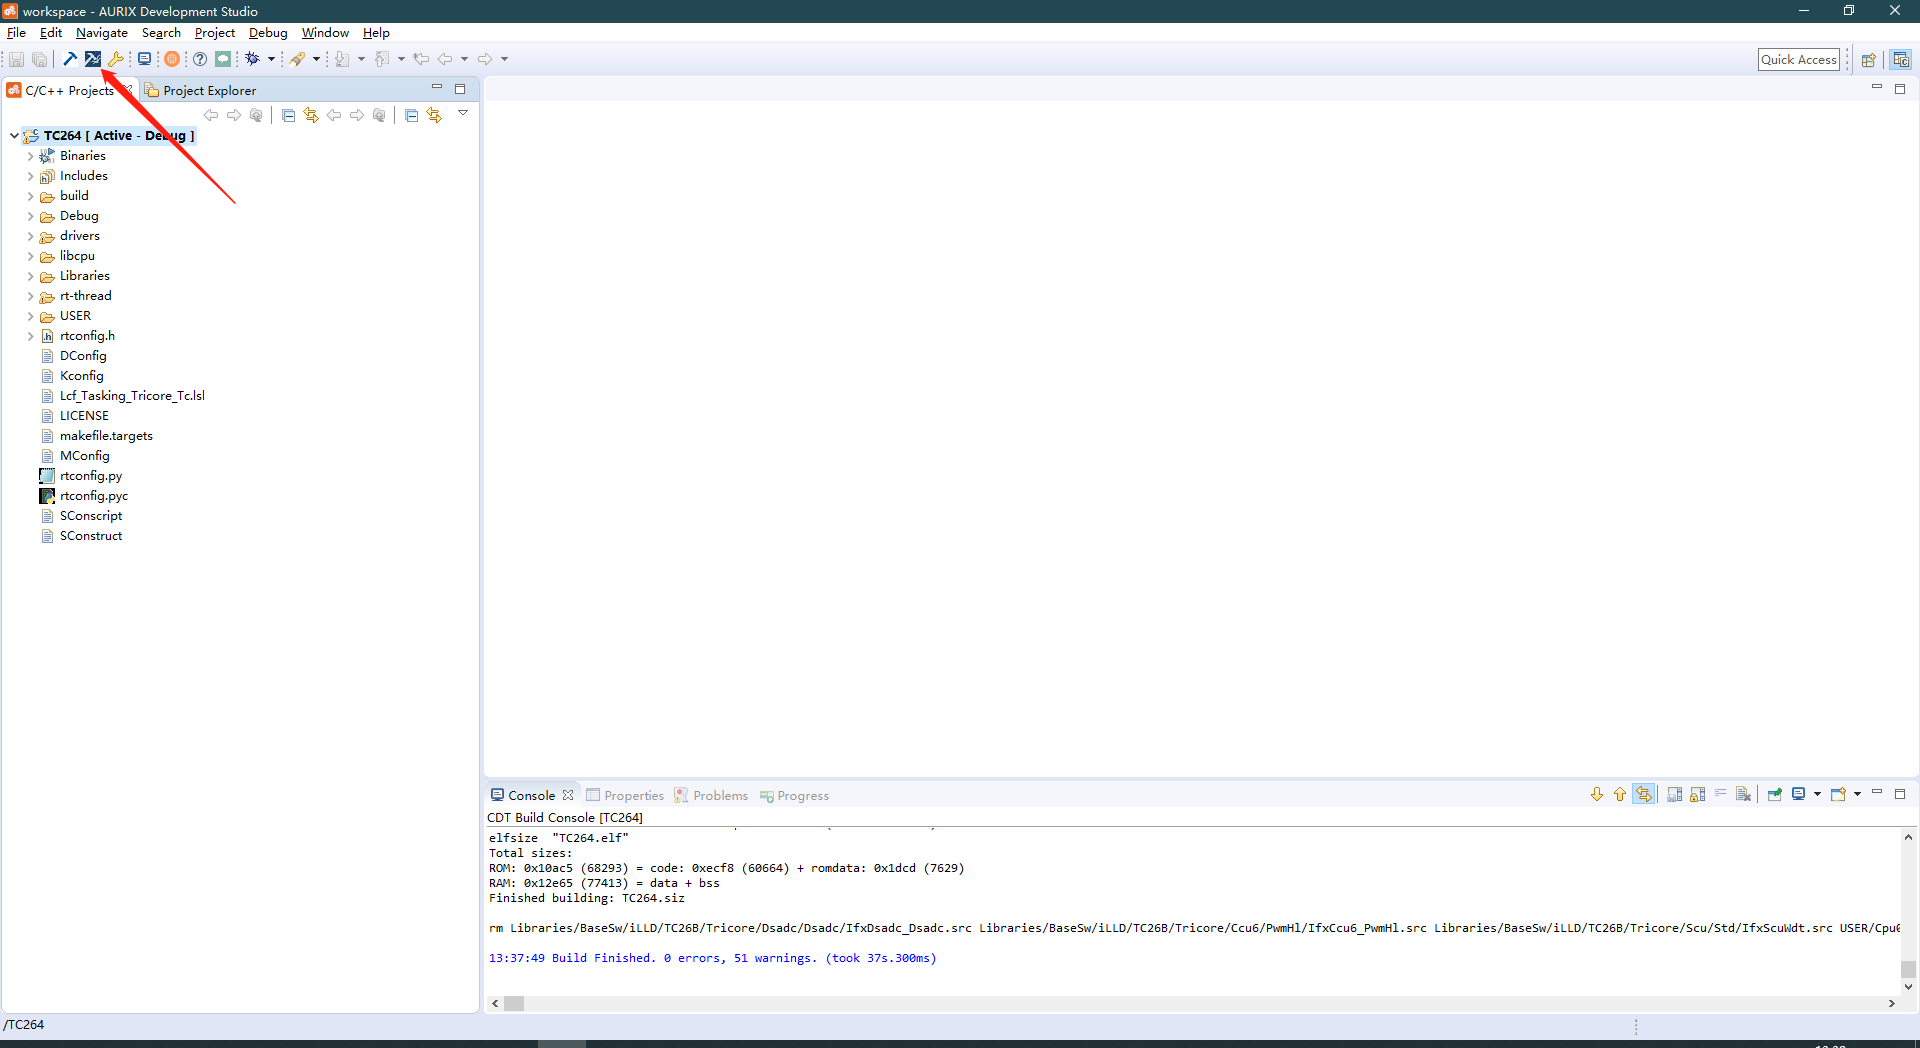The image size is (1920, 1048).
Task: Open the Open Console dropdown arrow
Action: pos(1857,795)
